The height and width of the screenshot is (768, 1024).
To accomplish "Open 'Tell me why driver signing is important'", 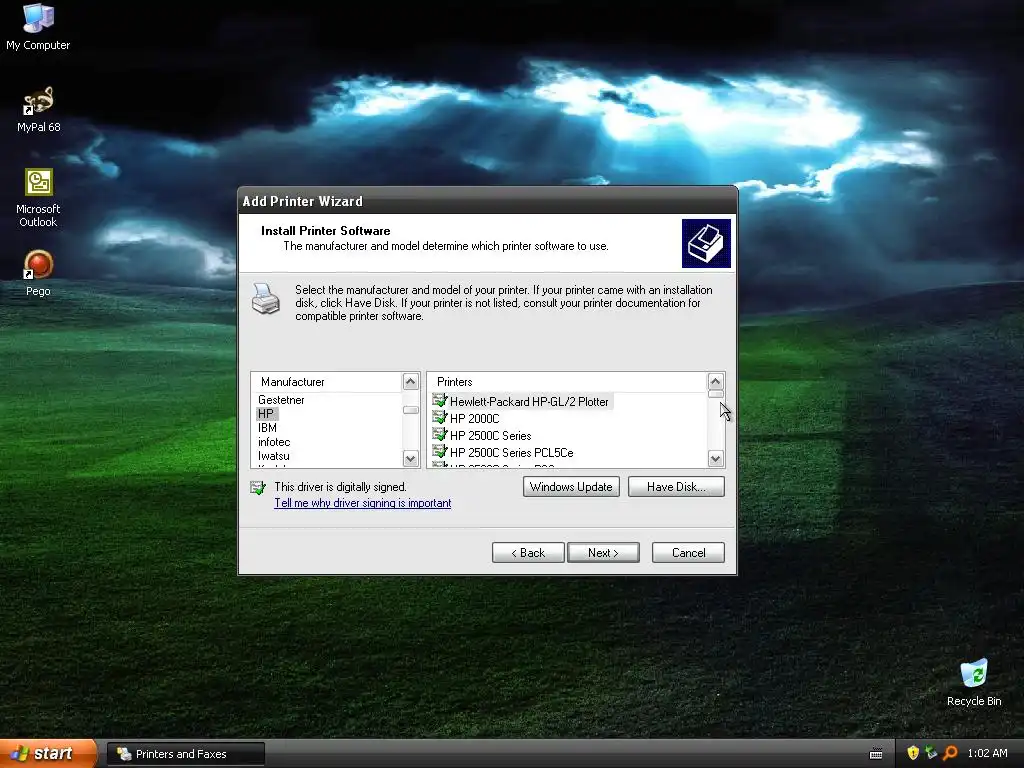I will tap(362, 503).
